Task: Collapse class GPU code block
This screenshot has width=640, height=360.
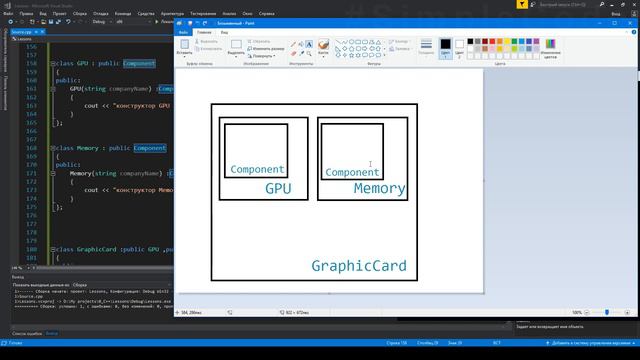Action: coord(53,64)
